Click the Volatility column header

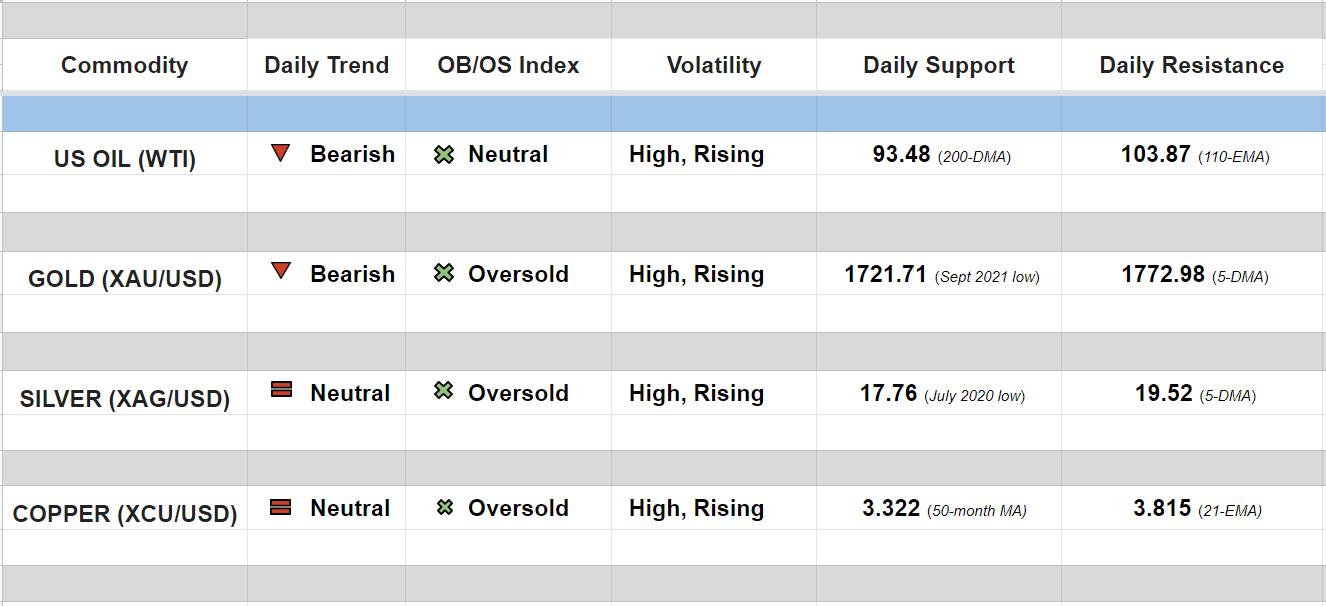(714, 66)
